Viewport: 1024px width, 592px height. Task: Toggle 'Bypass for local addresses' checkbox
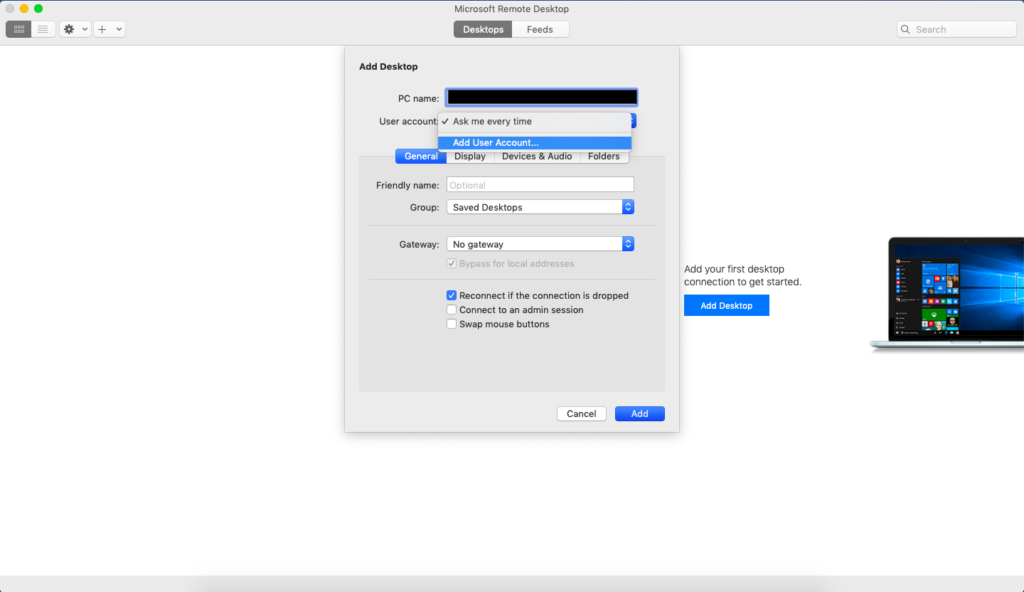451,263
